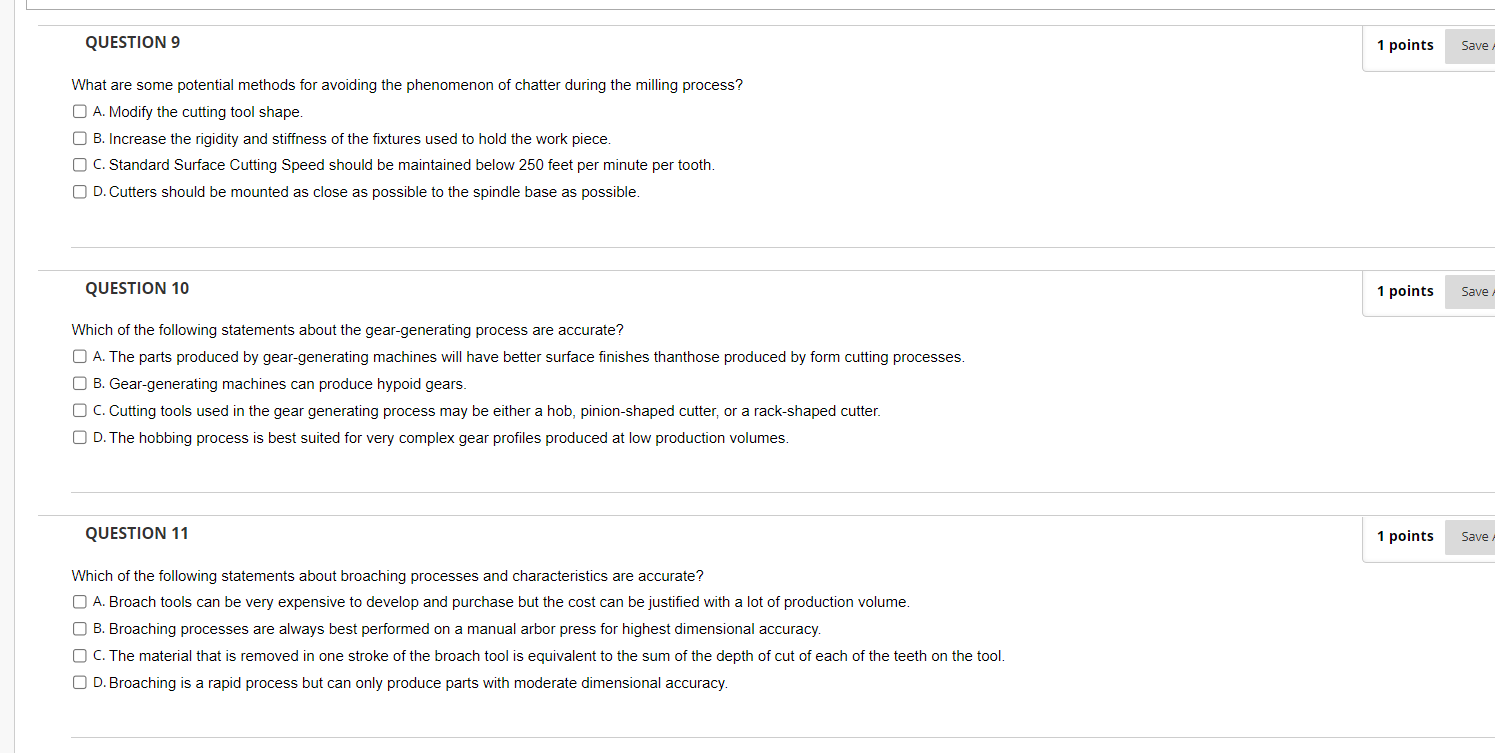Select option D about mounting cutters near spindle base

(x=79, y=191)
